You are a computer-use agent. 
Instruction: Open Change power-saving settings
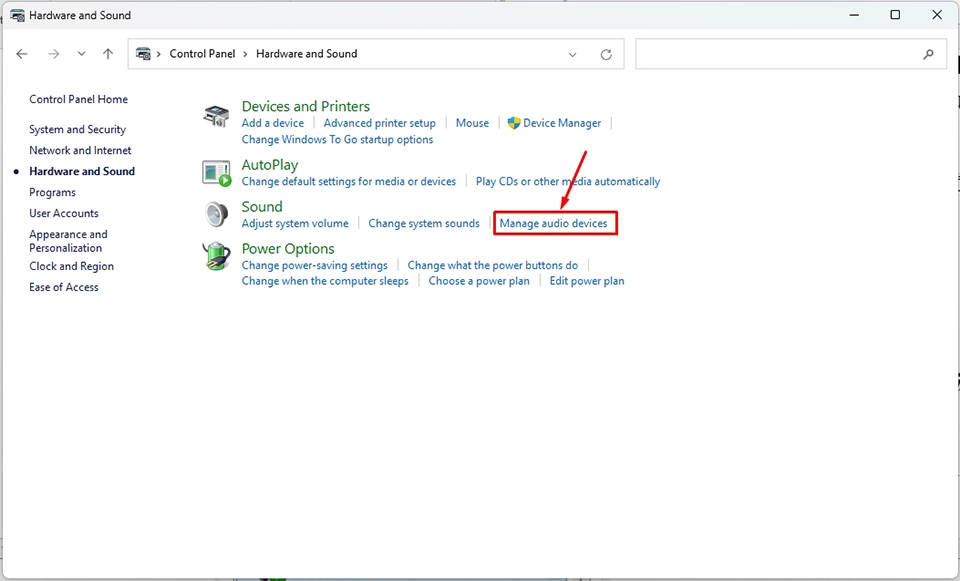314,265
